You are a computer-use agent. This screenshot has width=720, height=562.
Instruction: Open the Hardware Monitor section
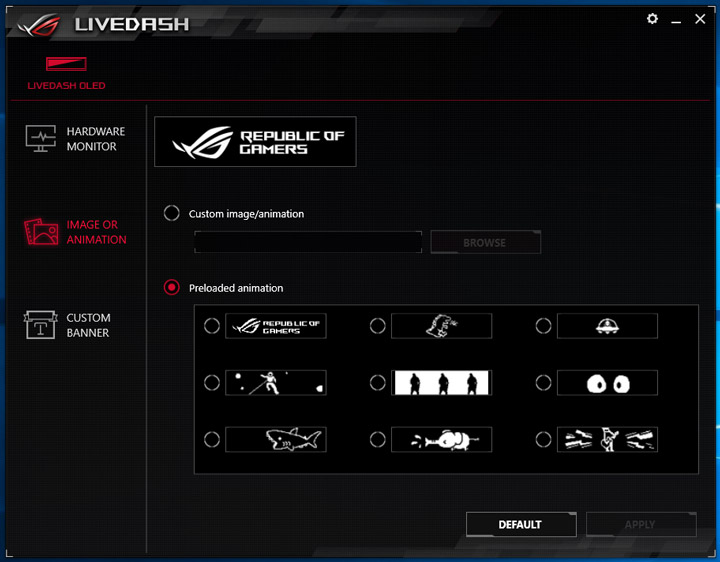(75, 139)
